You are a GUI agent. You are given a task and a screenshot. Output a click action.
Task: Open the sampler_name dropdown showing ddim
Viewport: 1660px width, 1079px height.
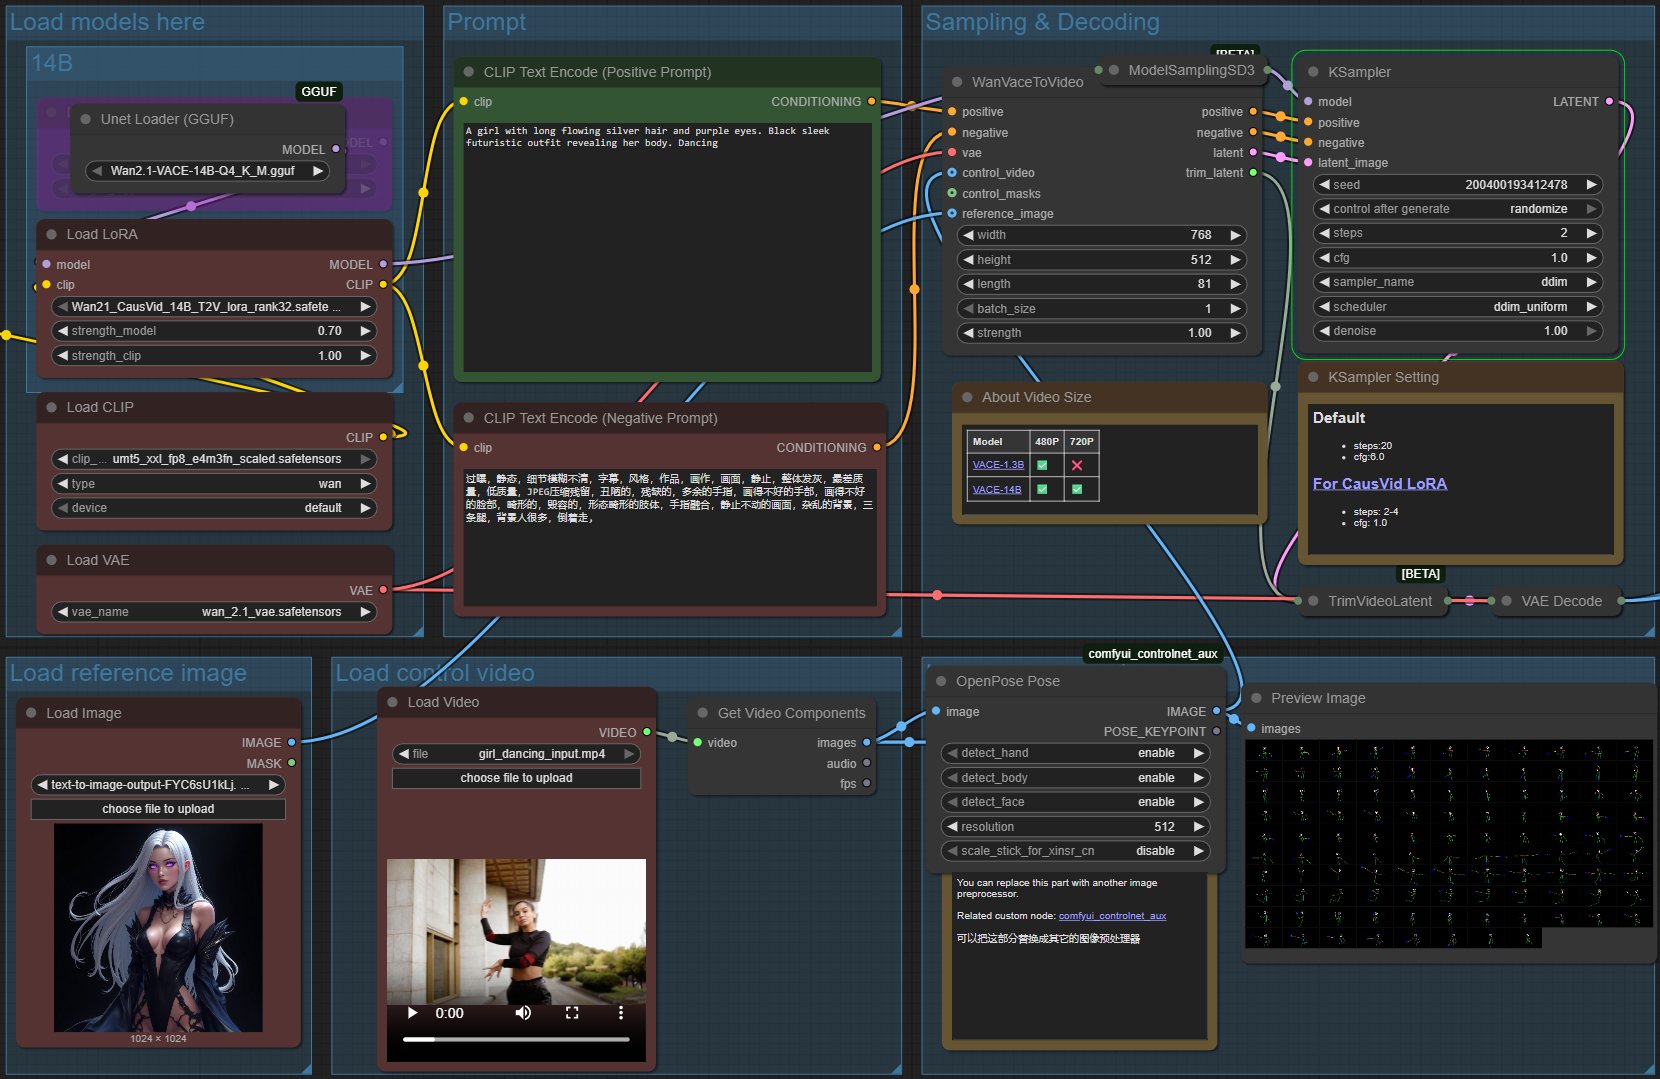tap(1457, 282)
